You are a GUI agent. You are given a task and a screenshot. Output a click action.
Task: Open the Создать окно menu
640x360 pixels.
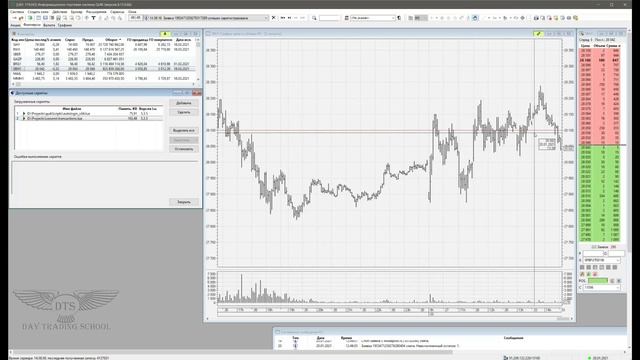click(x=38, y=12)
